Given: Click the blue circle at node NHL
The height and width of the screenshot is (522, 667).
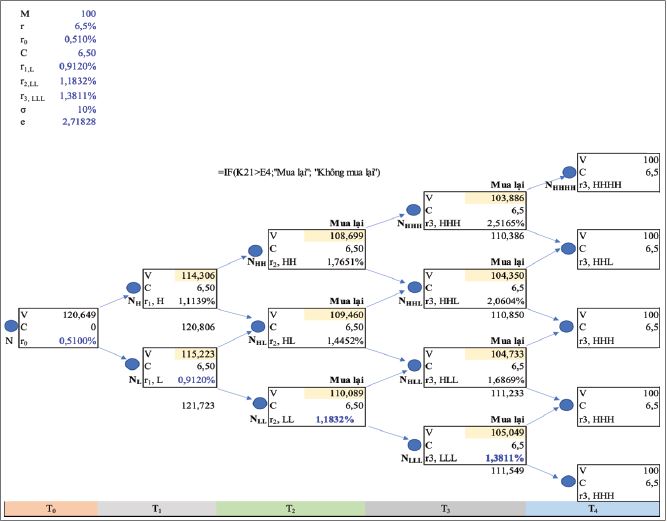Looking at the screenshot, I should point(255,327).
